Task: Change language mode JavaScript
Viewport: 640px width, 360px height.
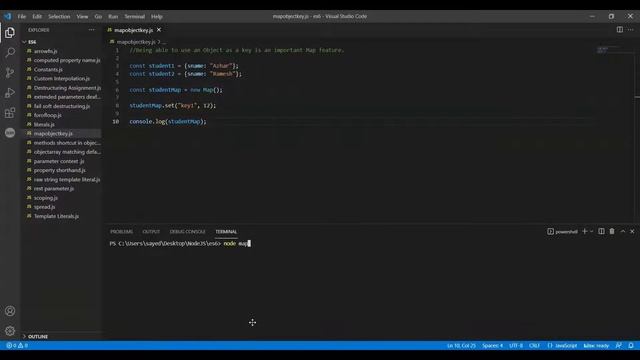Action: [562, 345]
